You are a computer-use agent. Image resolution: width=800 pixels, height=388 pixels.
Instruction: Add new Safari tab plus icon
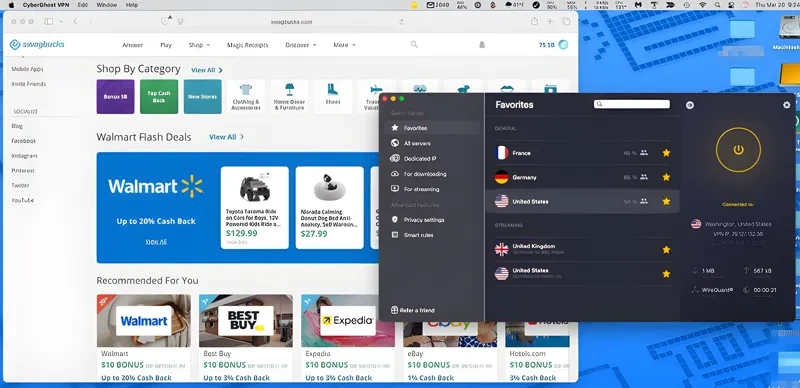[550, 21]
